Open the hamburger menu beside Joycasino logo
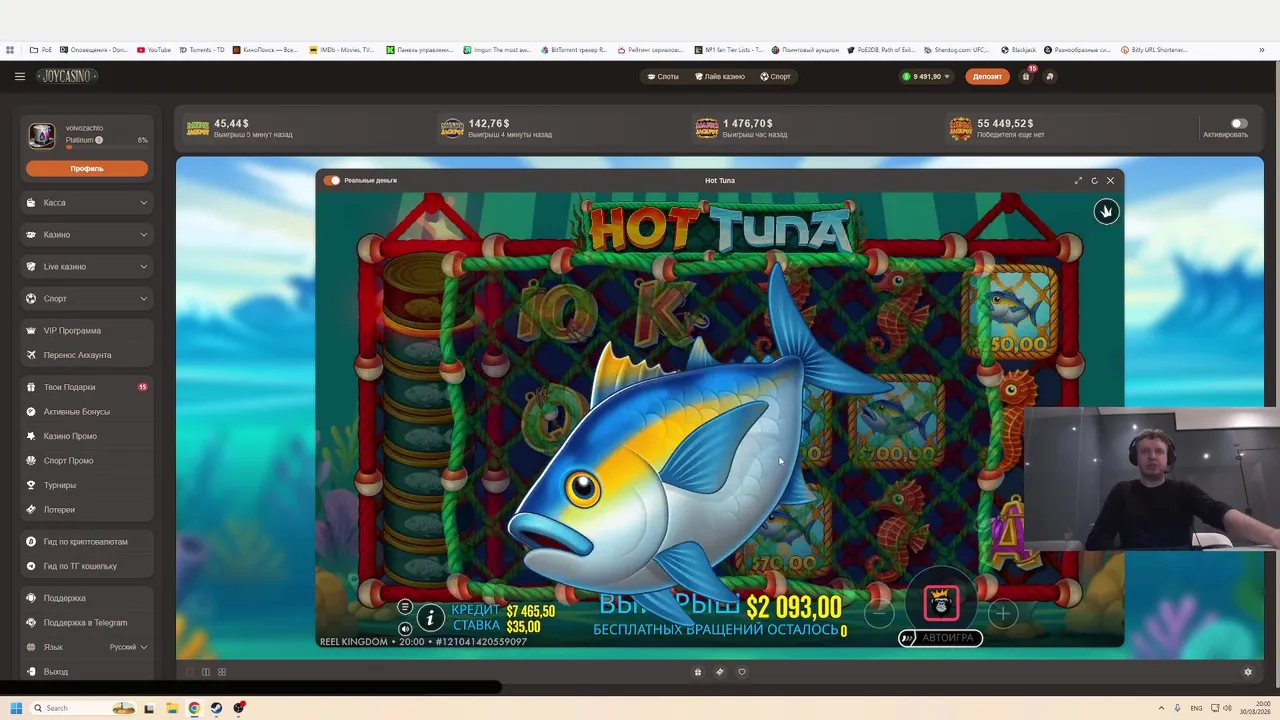This screenshot has width=1280, height=720. [19, 76]
